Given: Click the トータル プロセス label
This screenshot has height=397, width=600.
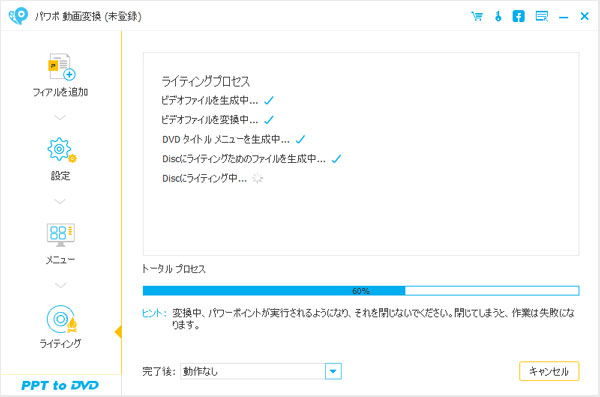Looking at the screenshot, I should [x=174, y=269].
